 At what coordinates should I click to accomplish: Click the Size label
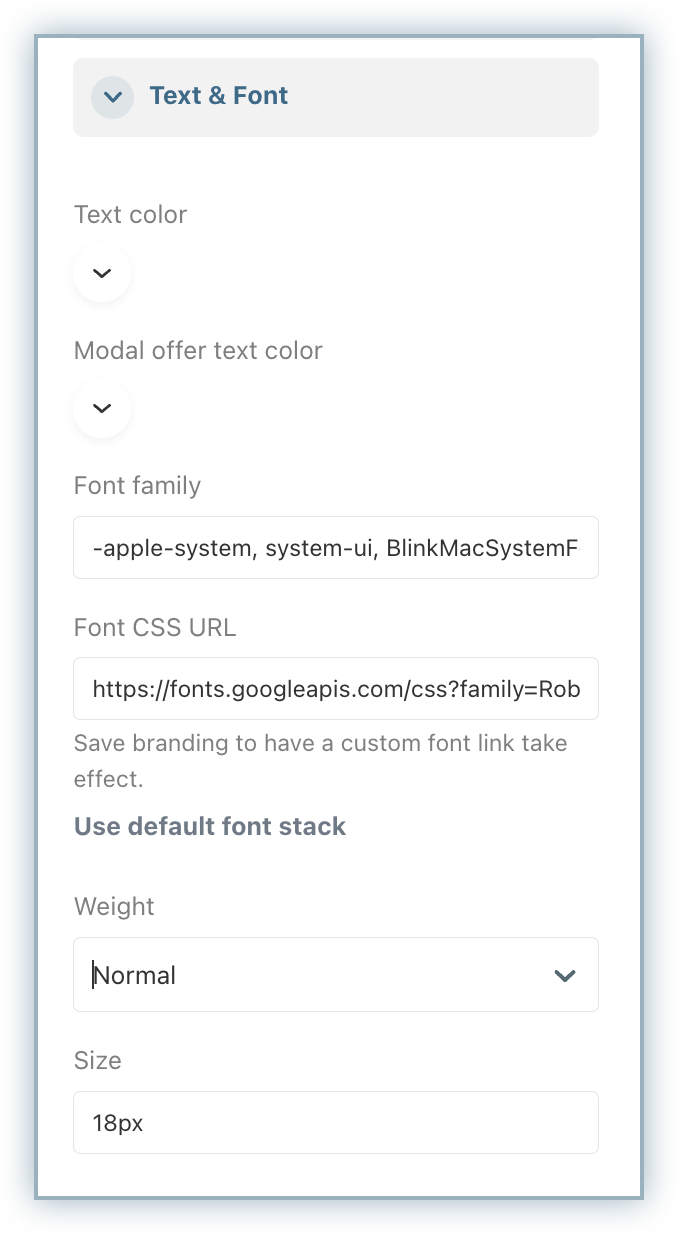pyautogui.click(x=97, y=1061)
